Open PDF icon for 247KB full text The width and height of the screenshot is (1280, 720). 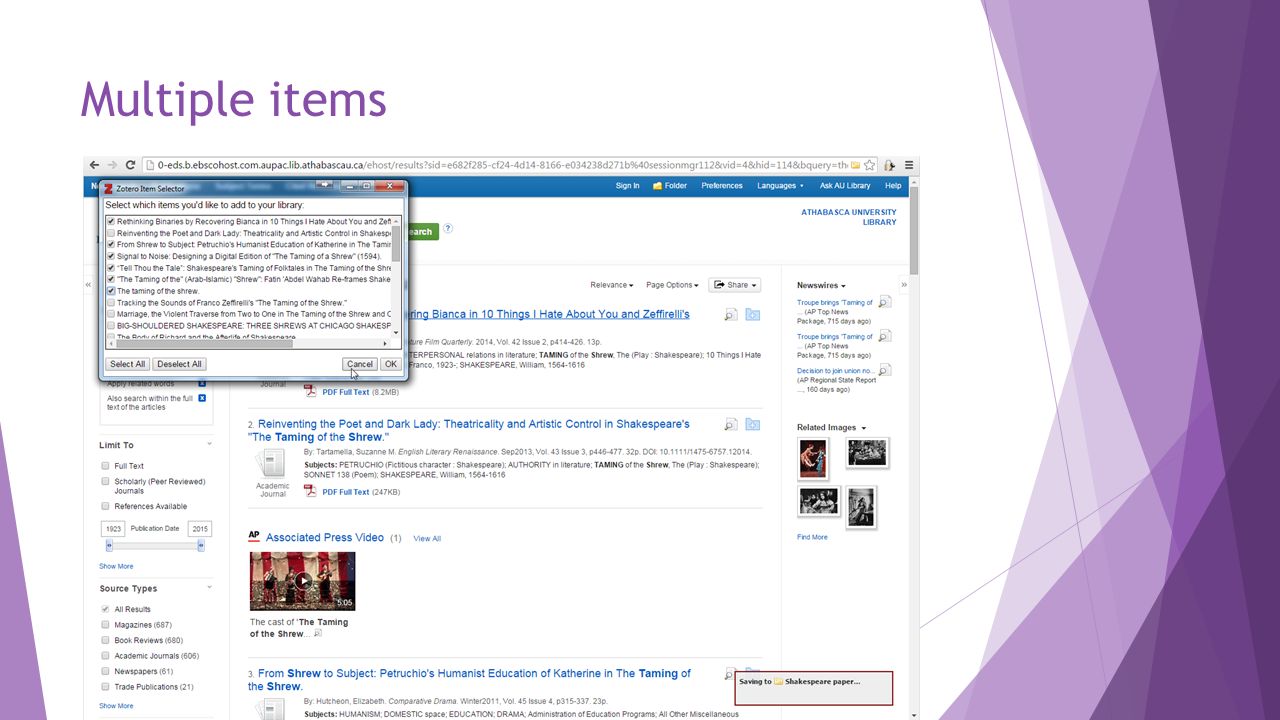coord(310,492)
